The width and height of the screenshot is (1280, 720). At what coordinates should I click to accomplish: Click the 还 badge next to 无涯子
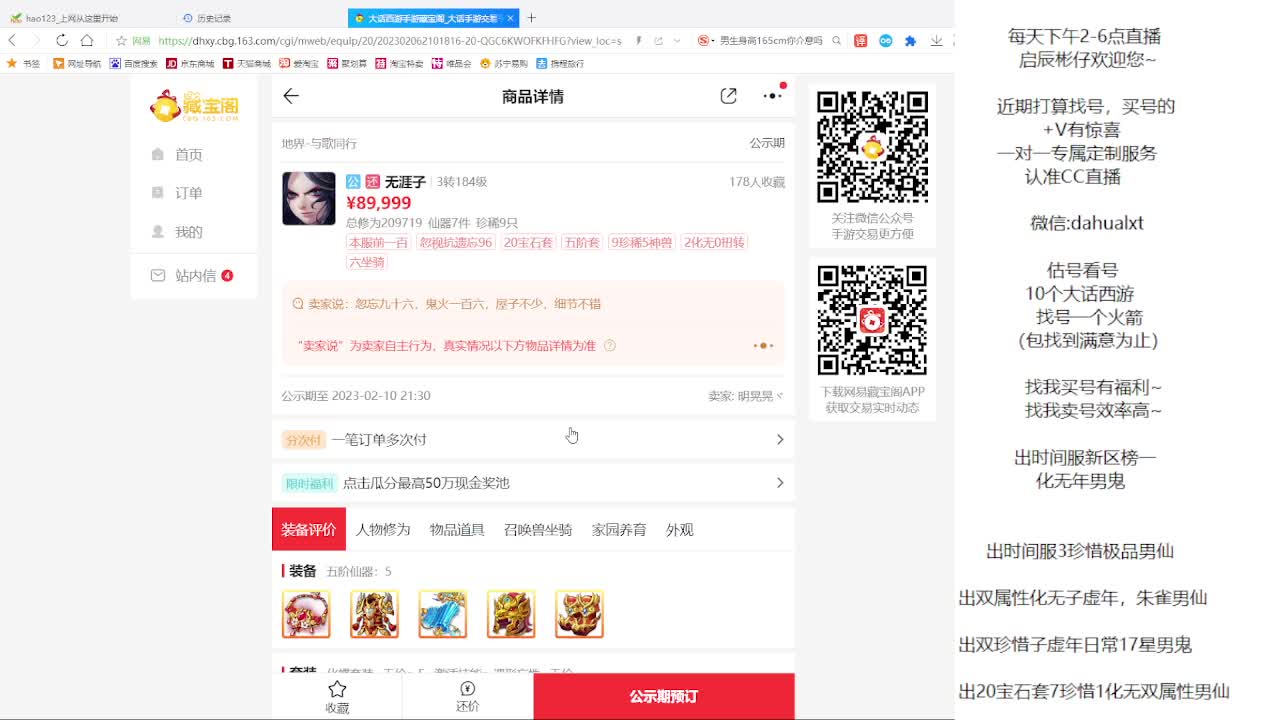tap(372, 182)
